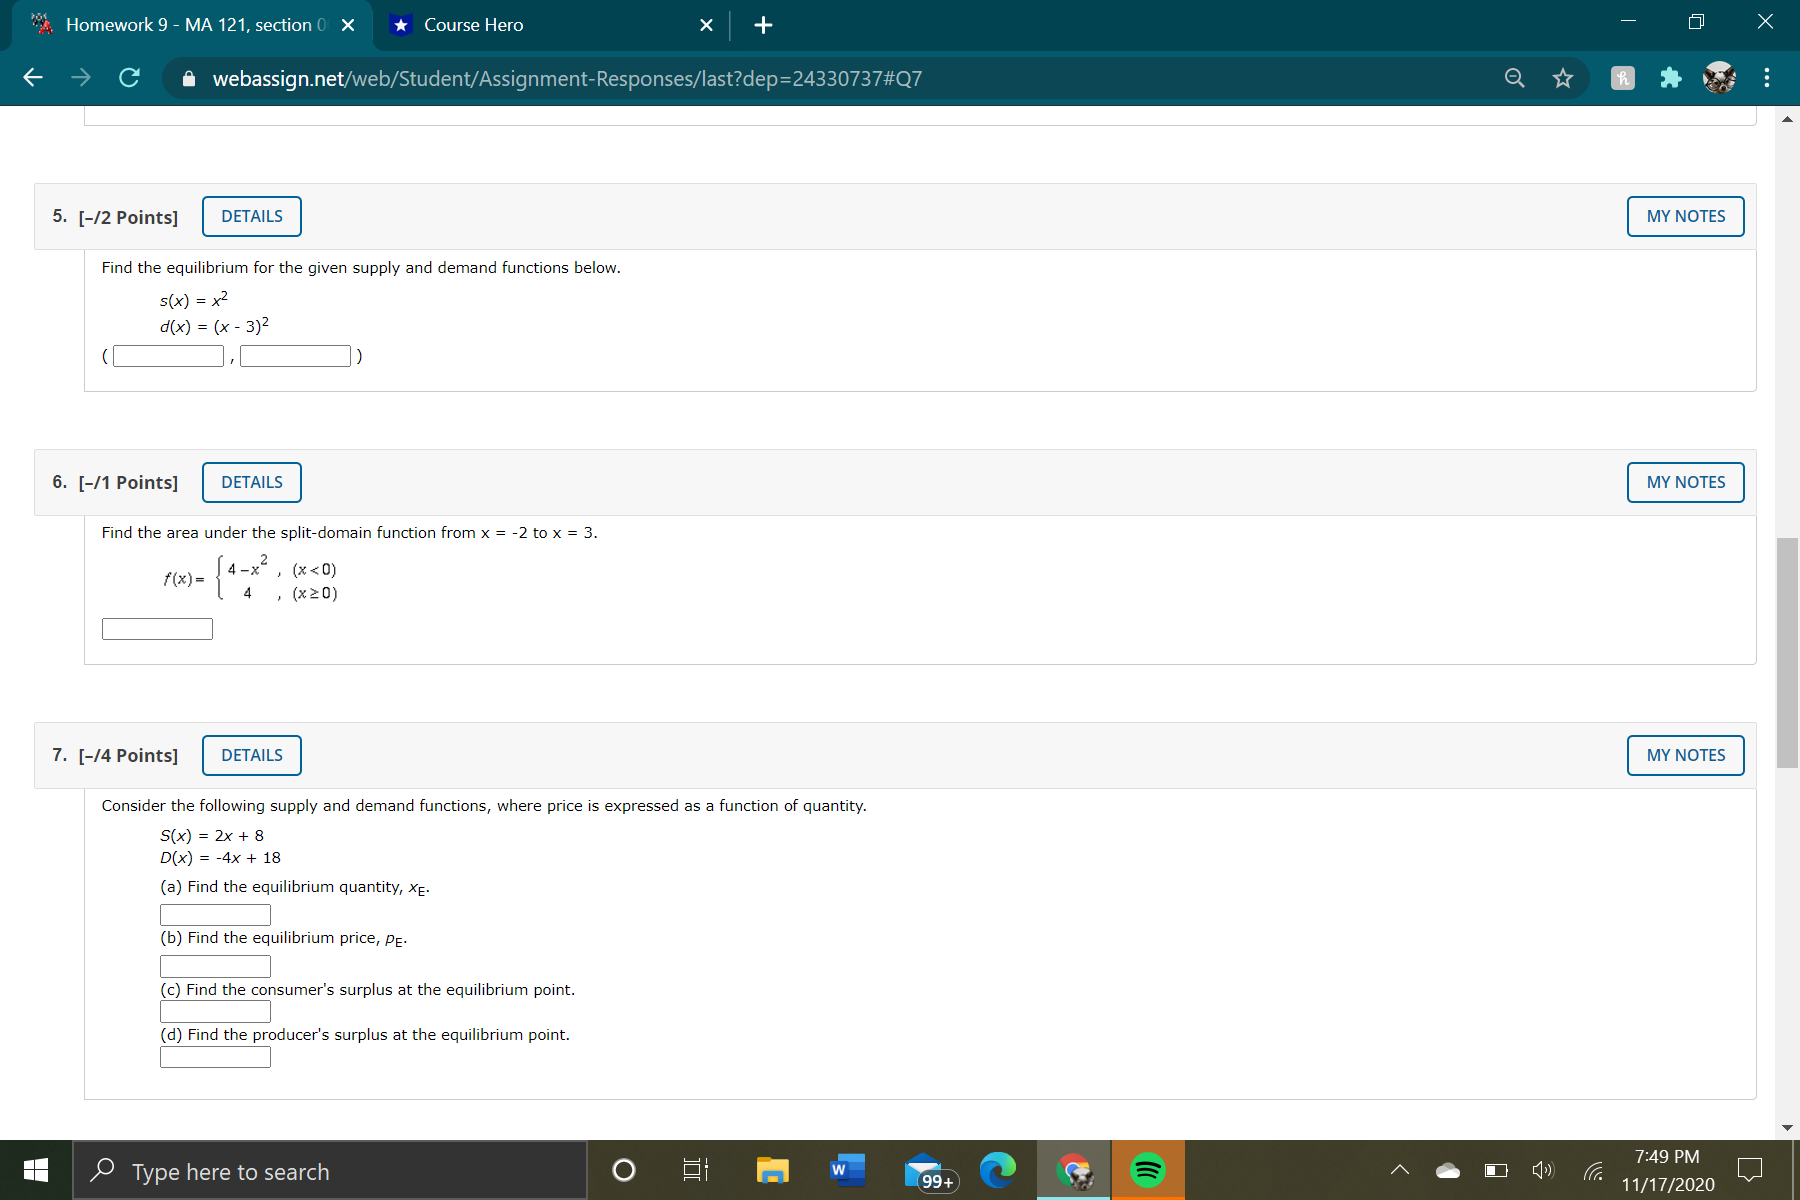1800x1200 pixels.
Task: Click the scrollbar up arrow
Action: [1787, 119]
